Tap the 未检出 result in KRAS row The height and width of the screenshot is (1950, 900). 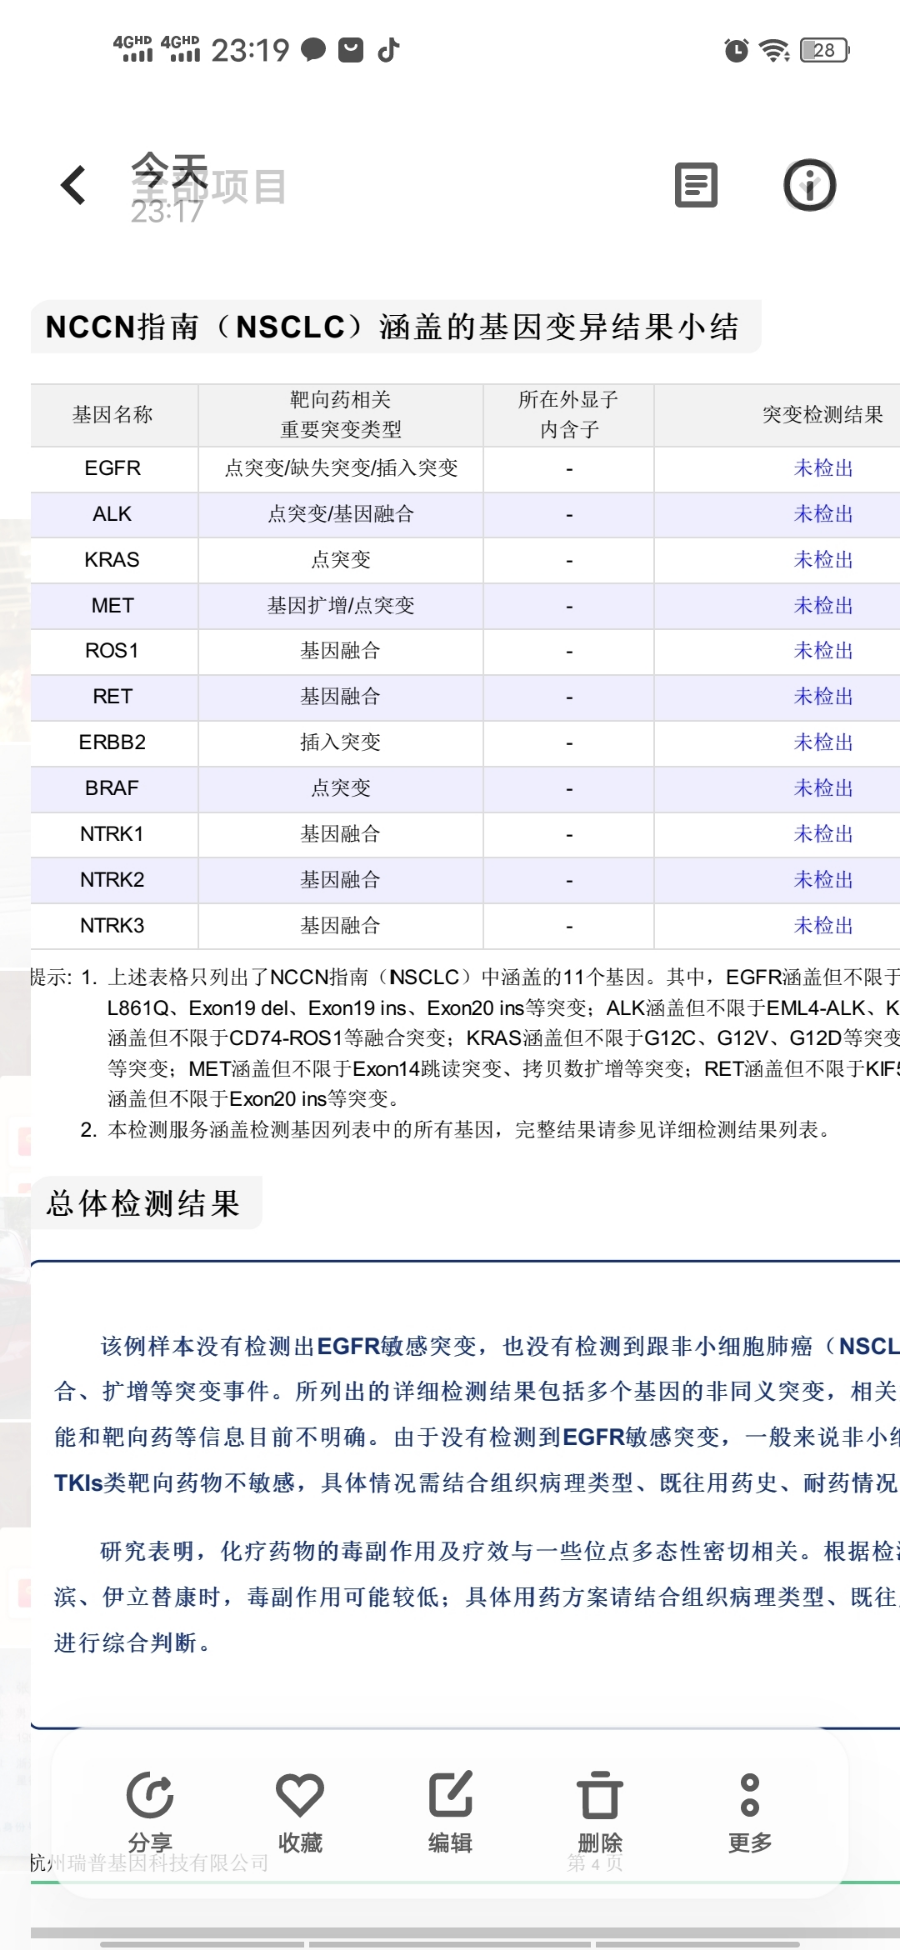click(x=823, y=560)
